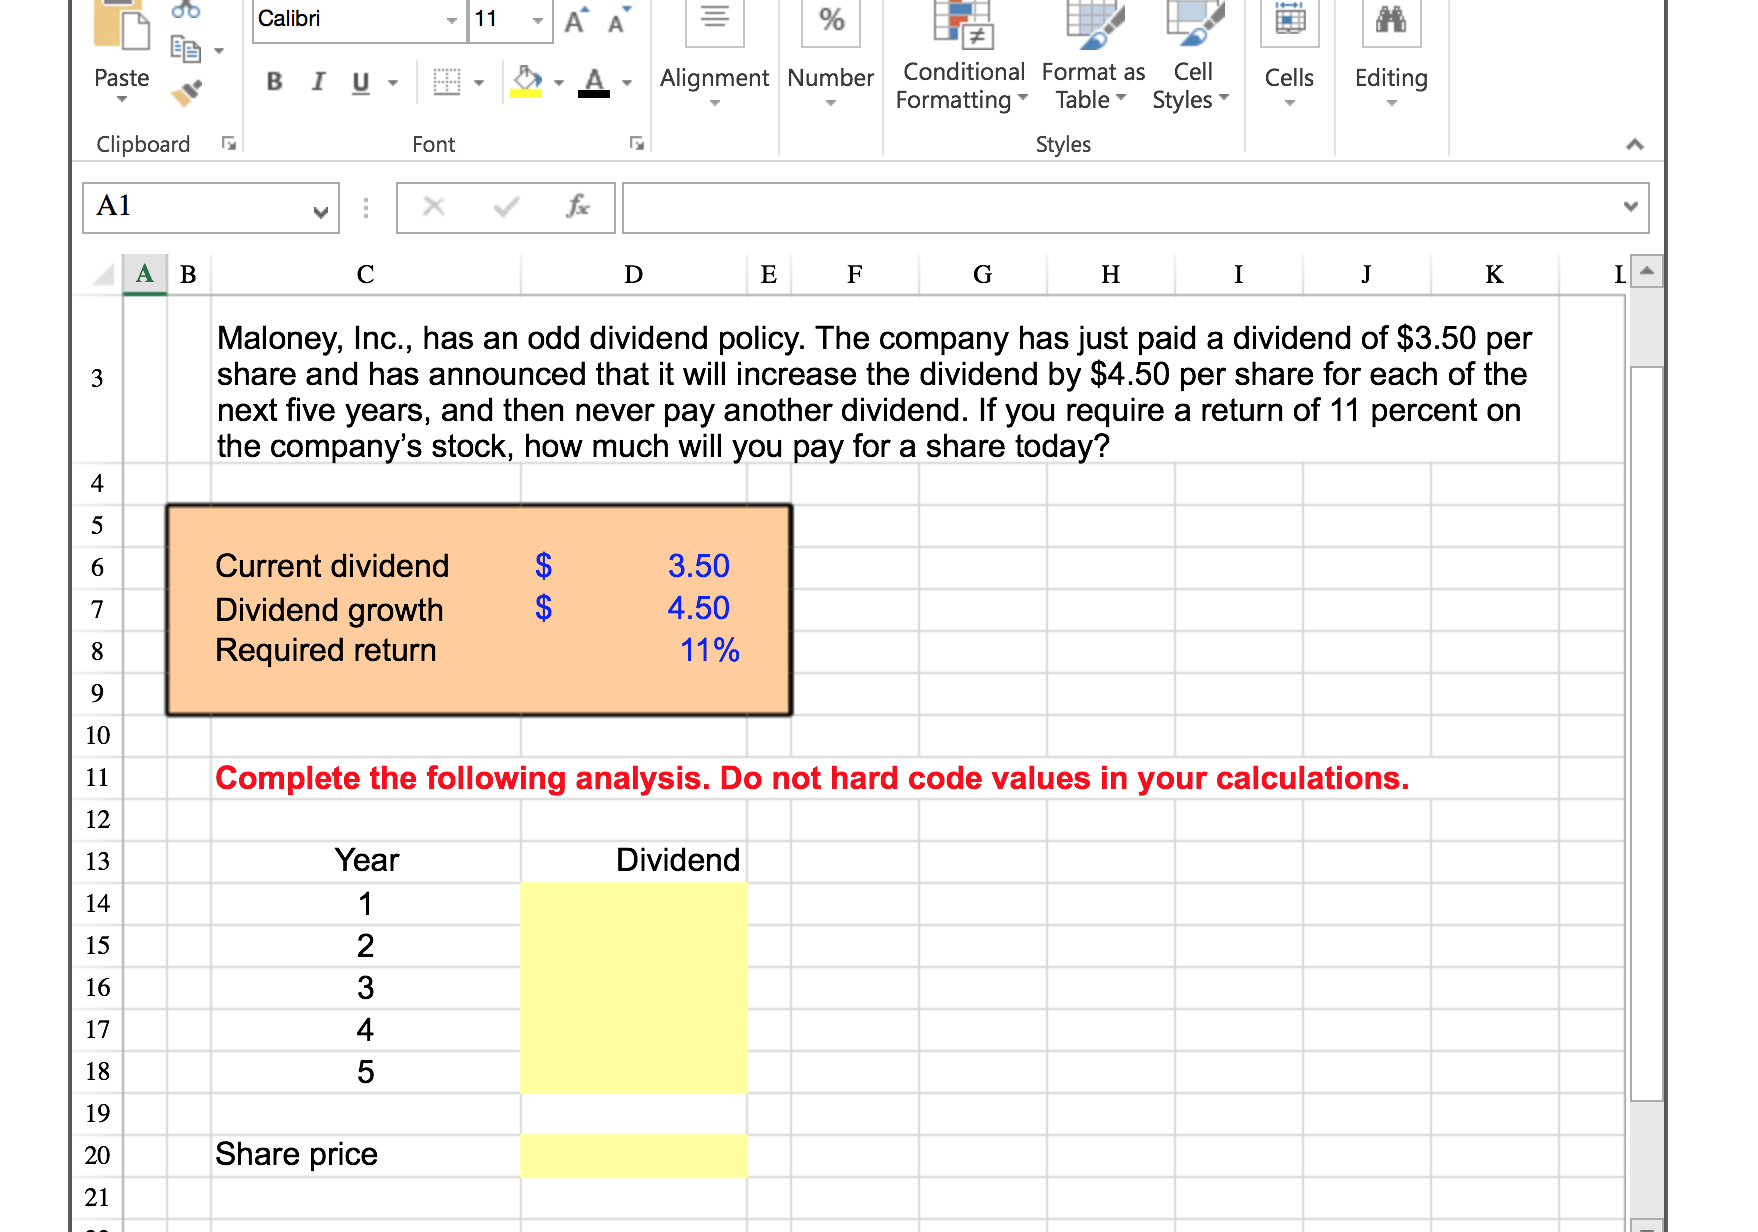Image resolution: width=1758 pixels, height=1232 pixels.
Task: Click the Format Painter brush icon
Action: [x=186, y=93]
